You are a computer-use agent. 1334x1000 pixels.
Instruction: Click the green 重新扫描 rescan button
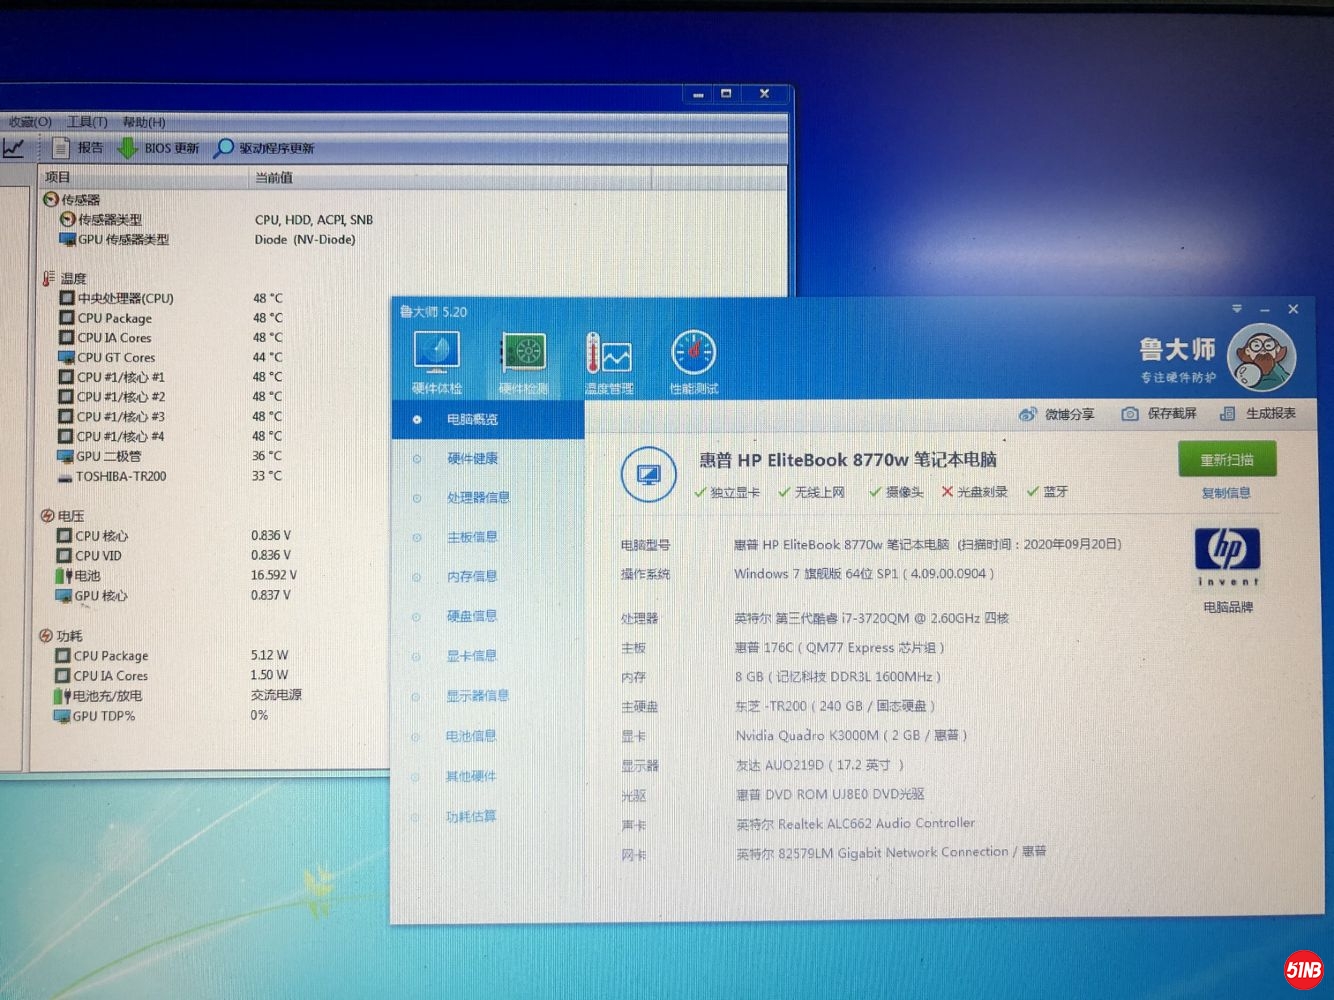(x=1226, y=460)
